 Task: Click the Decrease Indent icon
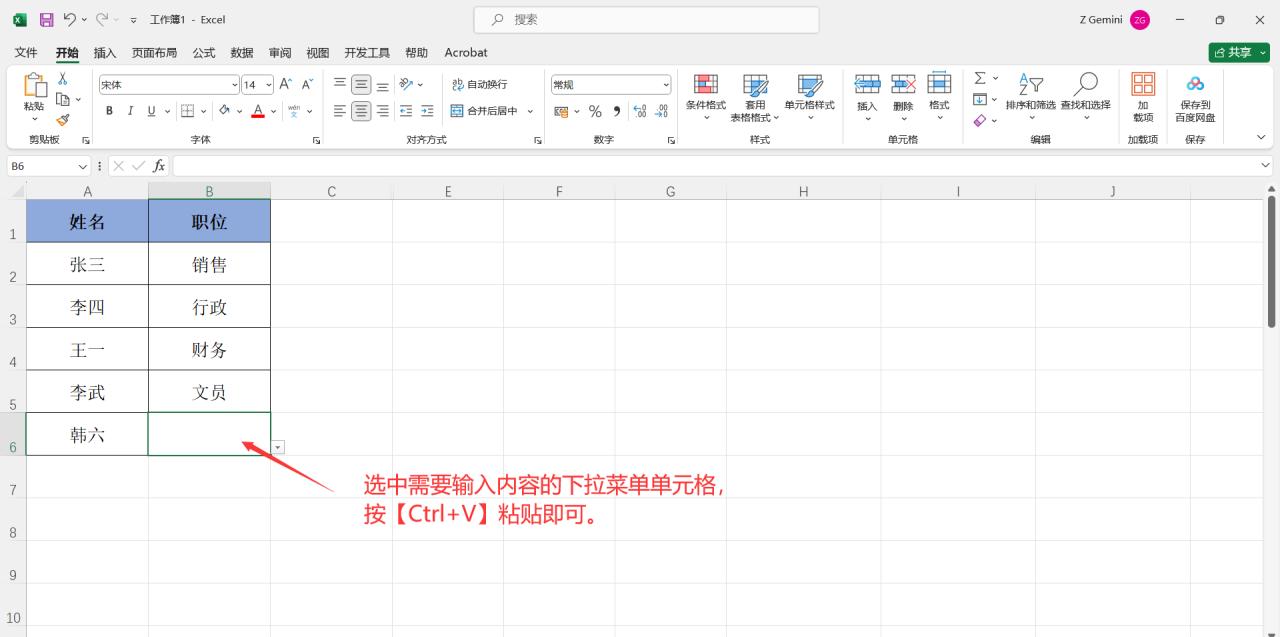pyautogui.click(x=406, y=111)
